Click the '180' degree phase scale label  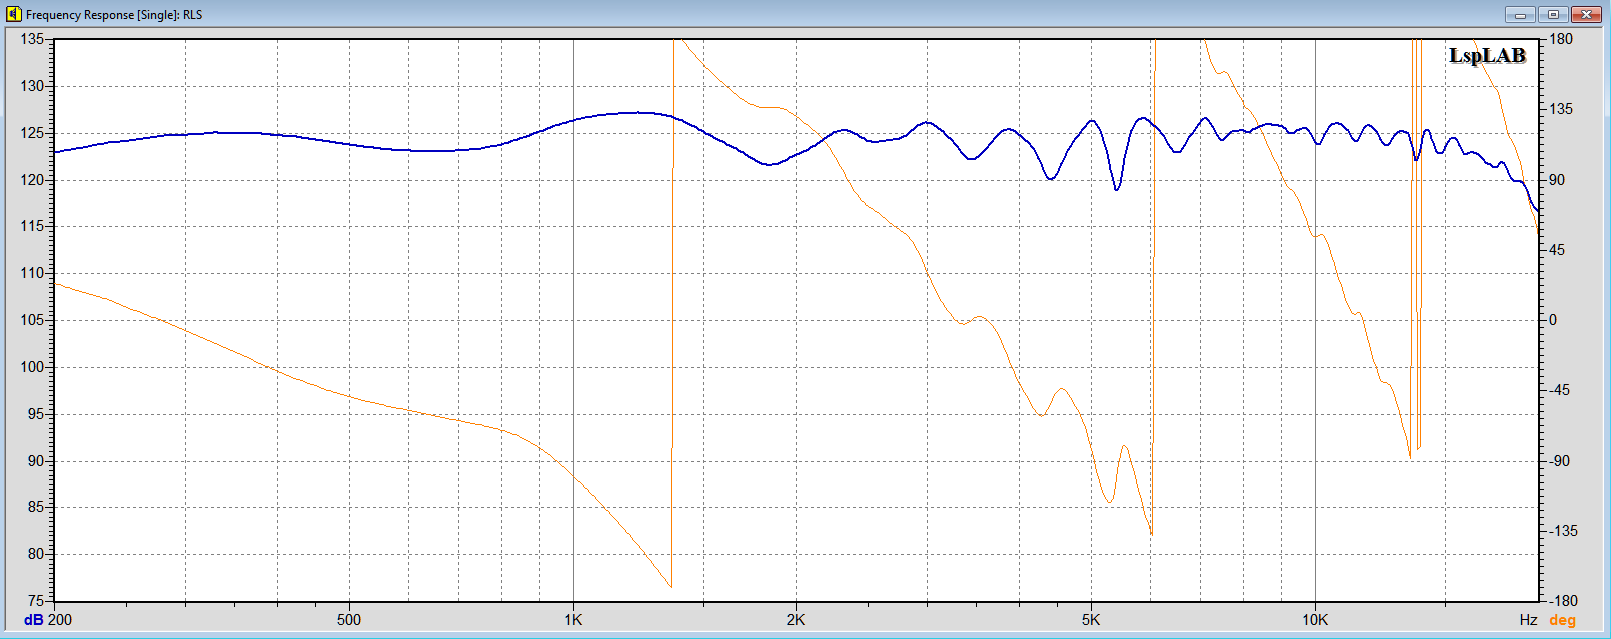1561,39
